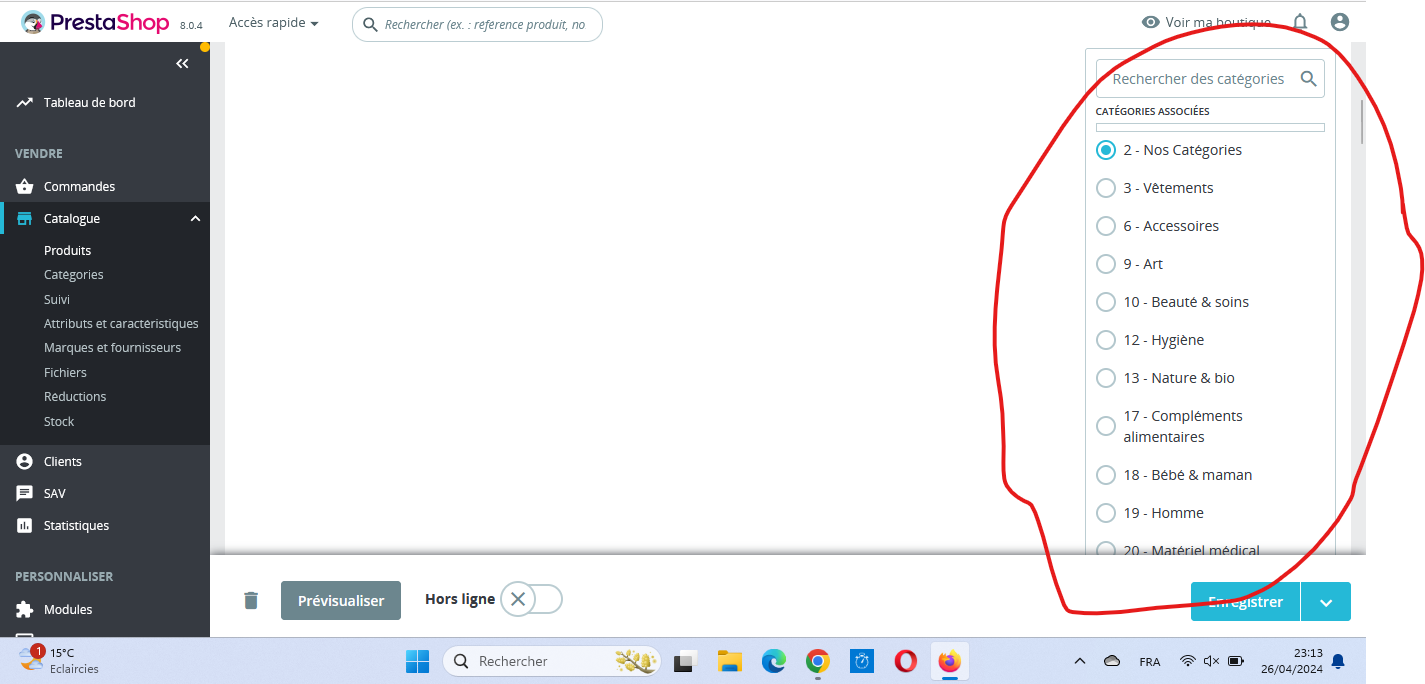Open the Modules menu

pyautogui.click(x=68, y=609)
